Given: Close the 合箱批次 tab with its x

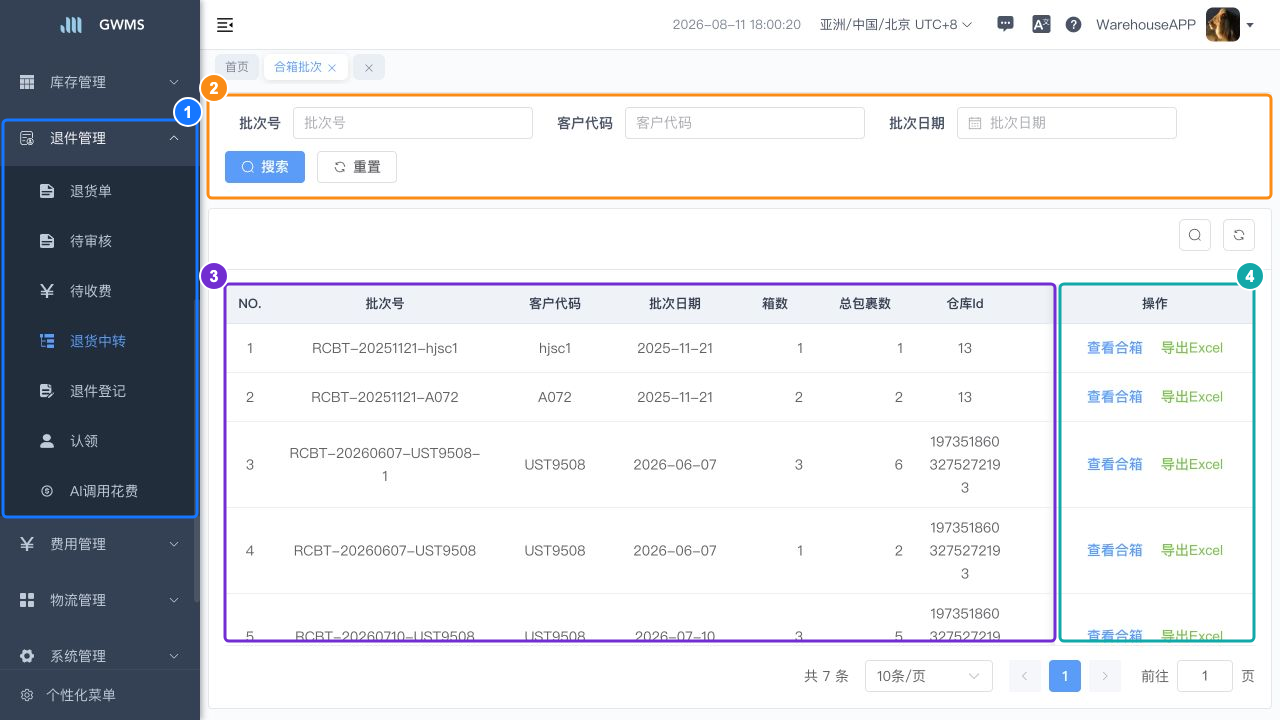Looking at the screenshot, I should click(332, 68).
